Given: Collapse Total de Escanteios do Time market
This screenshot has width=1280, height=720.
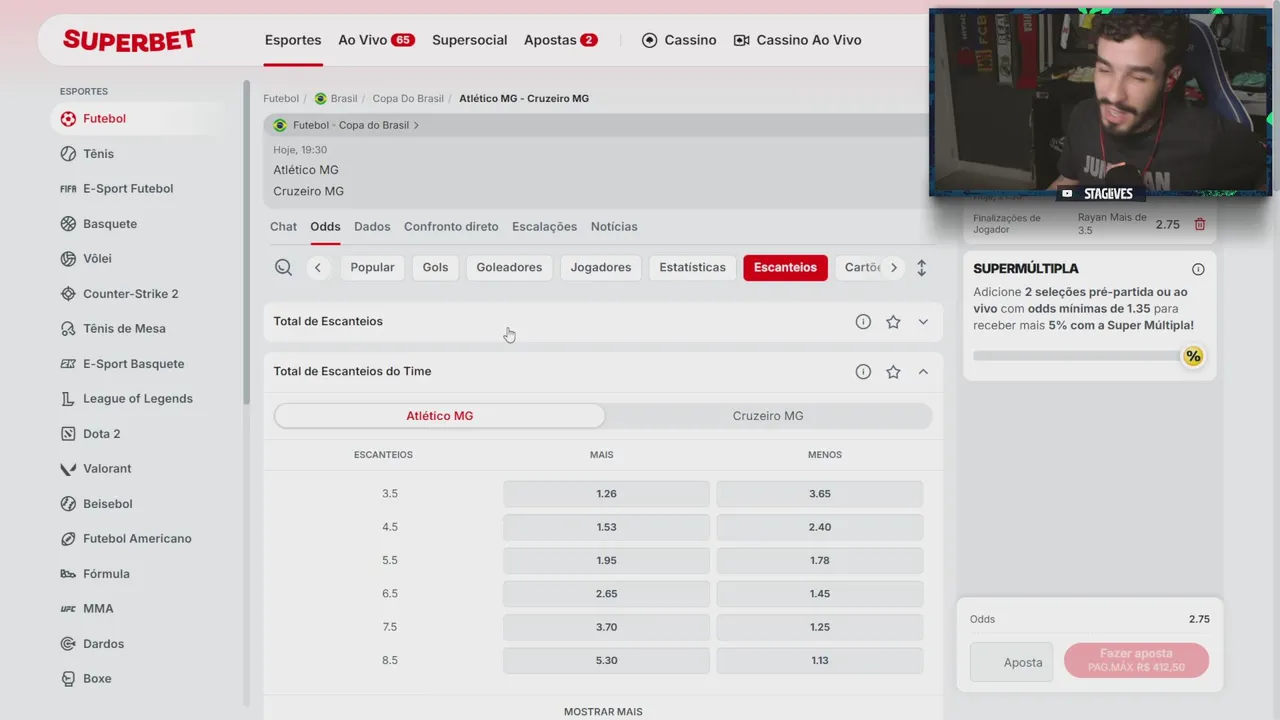Looking at the screenshot, I should [923, 372].
